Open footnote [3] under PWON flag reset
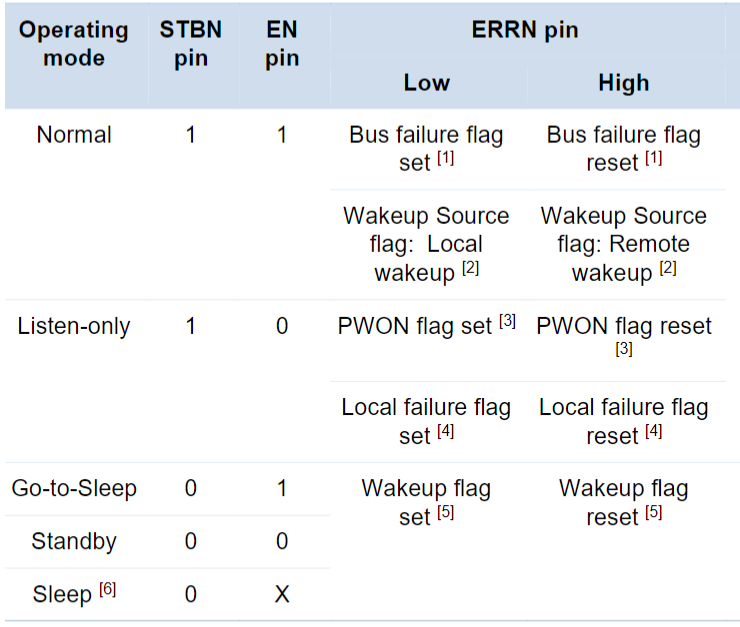Image resolution: width=740 pixels, height=627 pixels. pyautogui.click(x=624, y=349)
